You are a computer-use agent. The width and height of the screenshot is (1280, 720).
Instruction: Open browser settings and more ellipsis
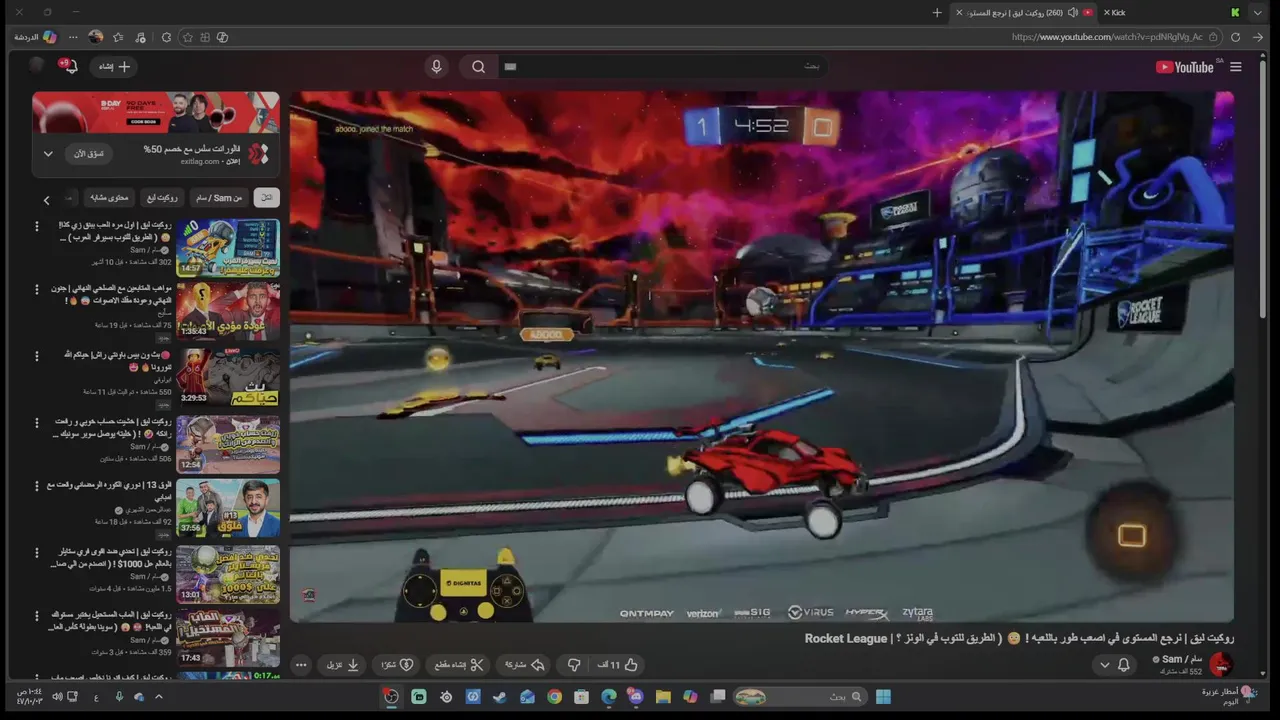pos(73,37)
